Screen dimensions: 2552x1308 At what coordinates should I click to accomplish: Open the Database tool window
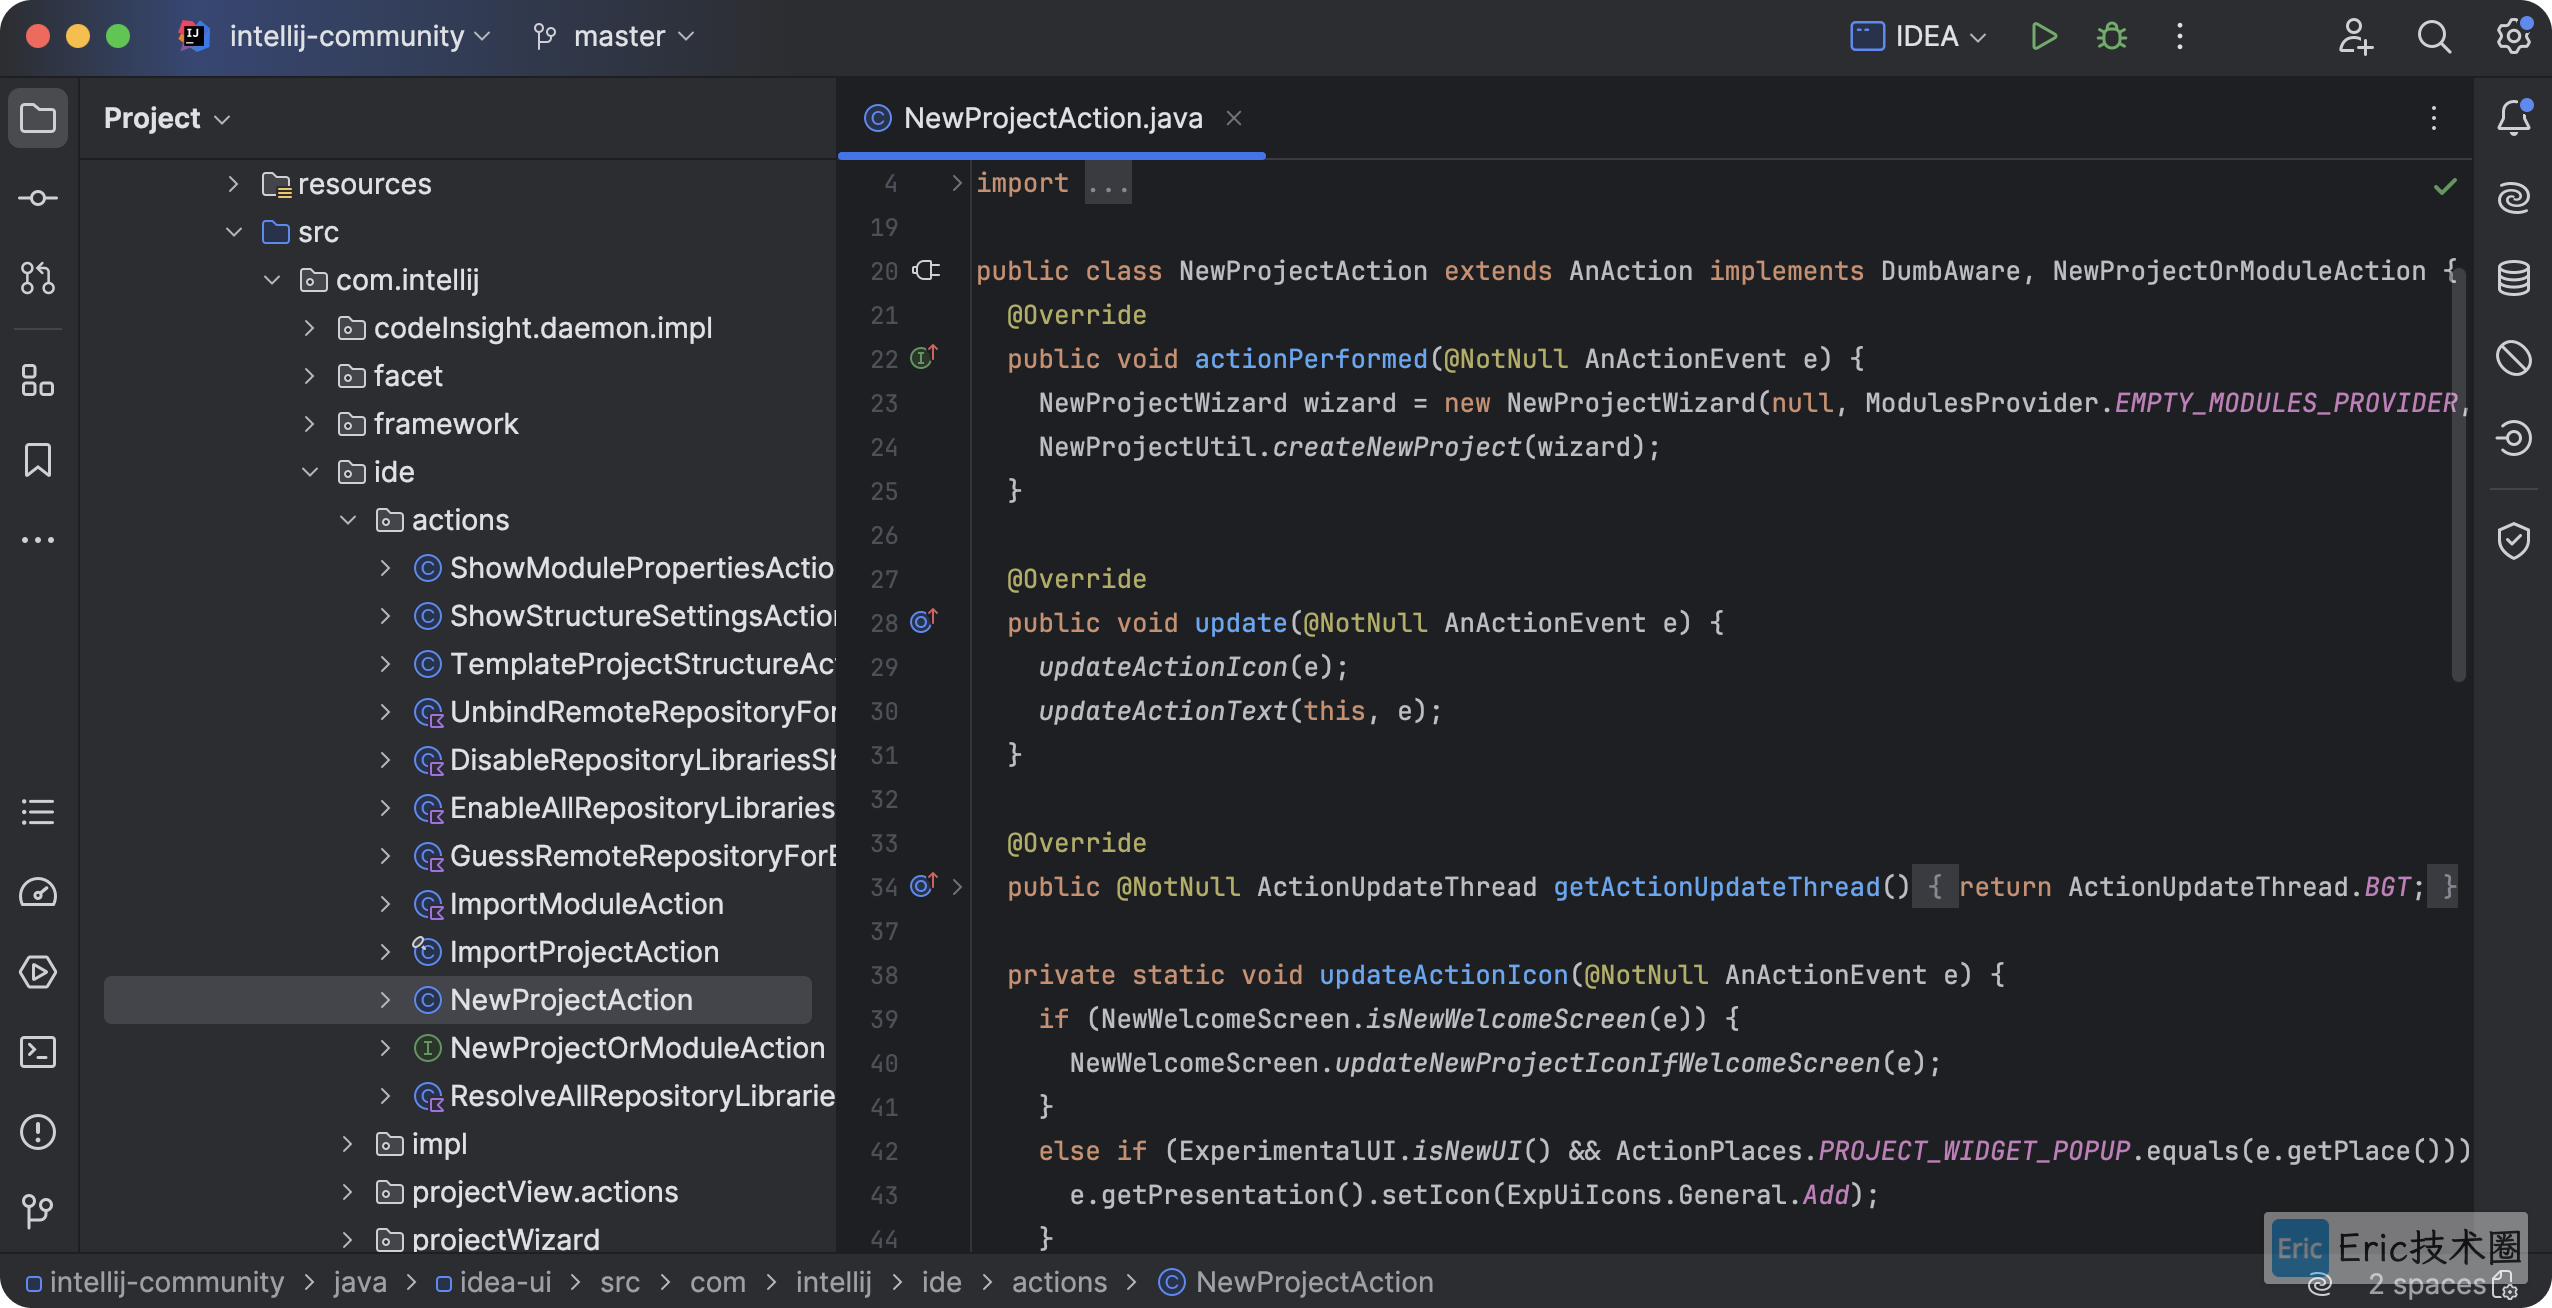[2514, 278]
